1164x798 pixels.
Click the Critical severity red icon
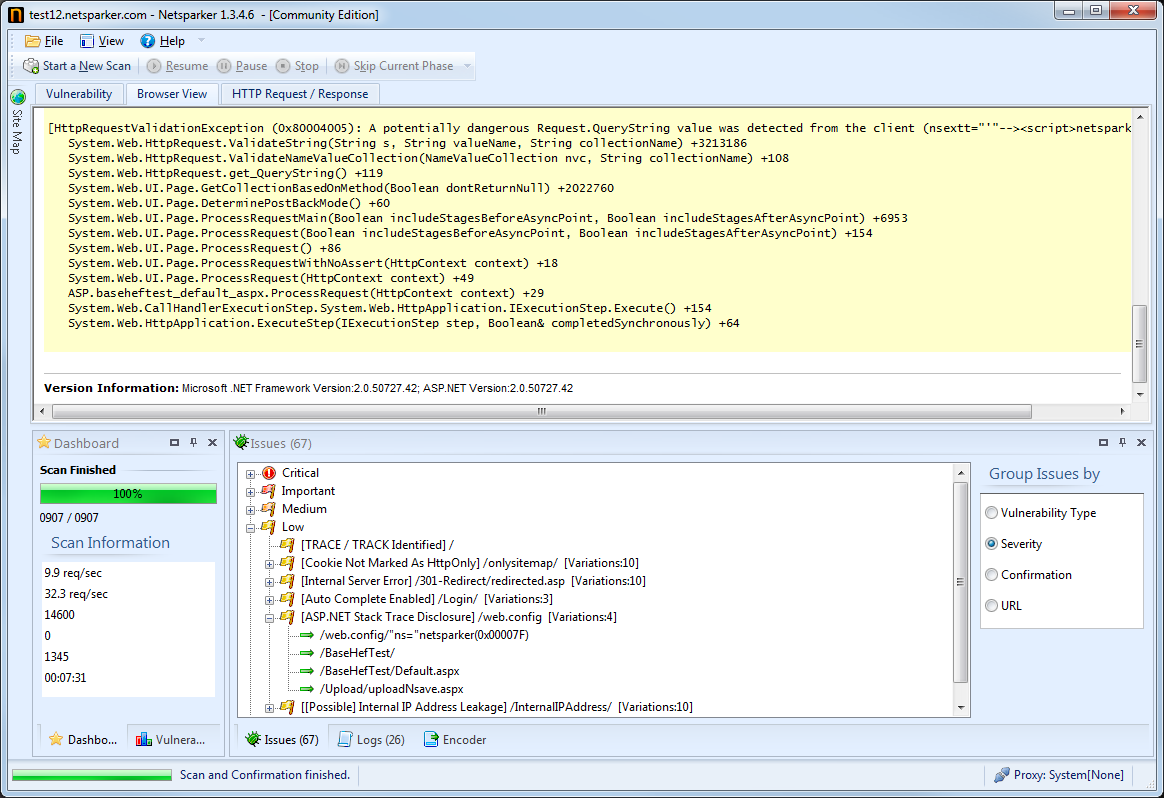pyautogui.click(x=269, y=473)
